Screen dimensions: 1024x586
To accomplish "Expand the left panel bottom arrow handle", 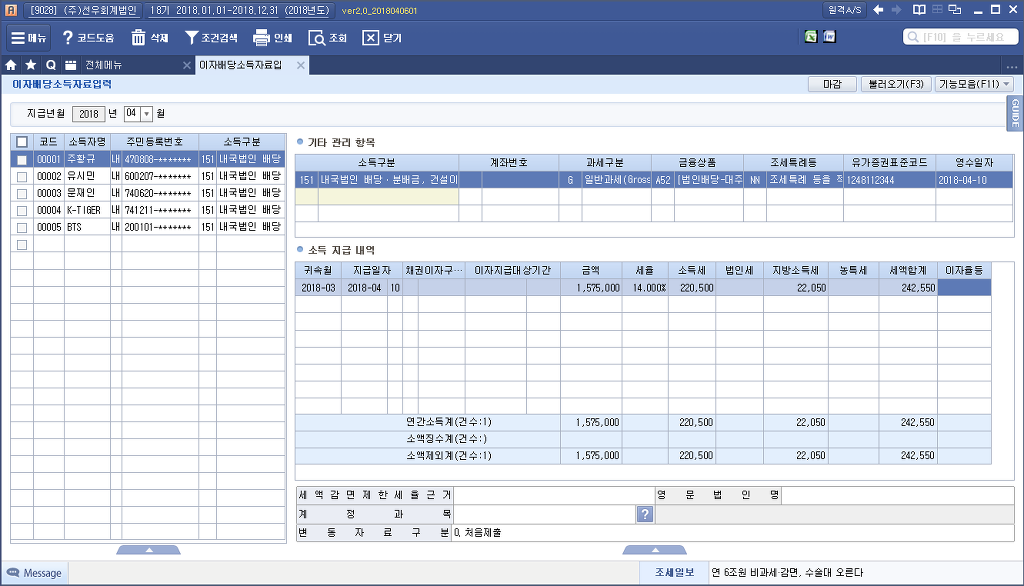I will [148, 550].
